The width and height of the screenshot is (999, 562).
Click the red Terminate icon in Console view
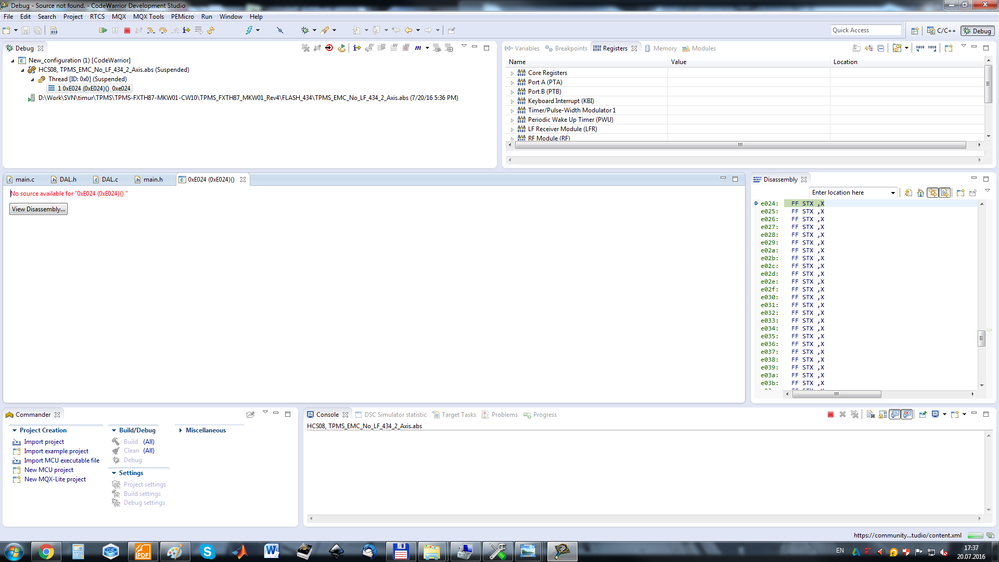(831, 414)
